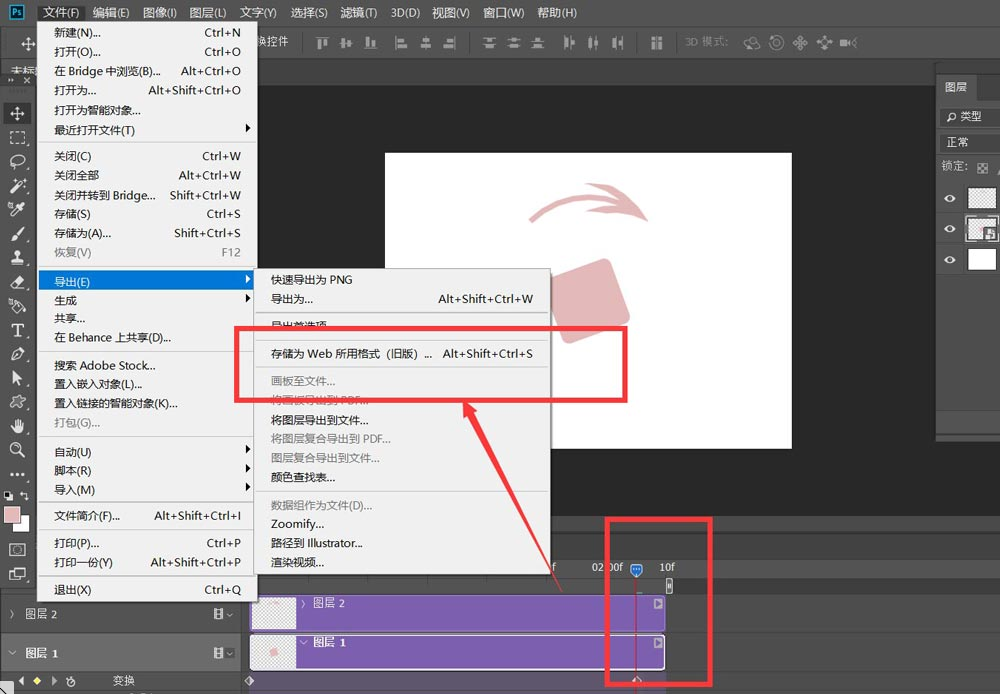Screen dimensions: 1002x694
Task: Toggle stopwatch for 变换 keyframe animation
Action: [x=70, y=681]
